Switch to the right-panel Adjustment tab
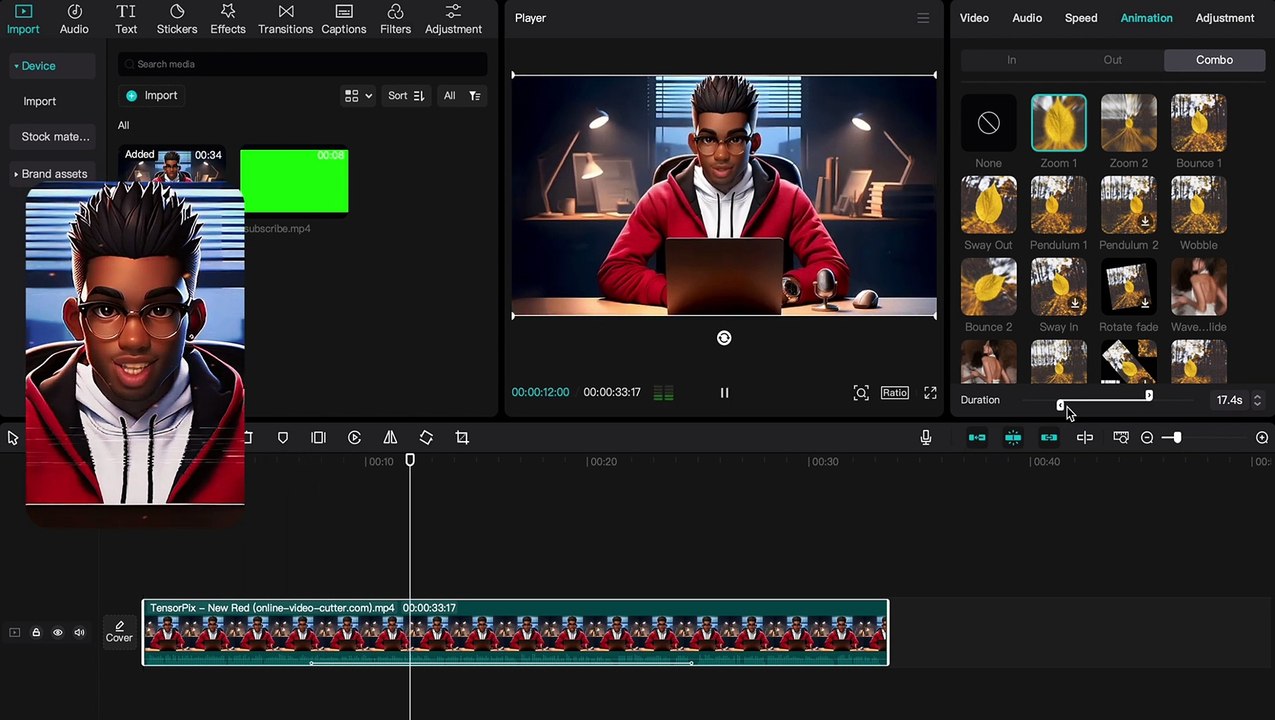This screenshot has height=720, width=1275. pos(1225,18)
